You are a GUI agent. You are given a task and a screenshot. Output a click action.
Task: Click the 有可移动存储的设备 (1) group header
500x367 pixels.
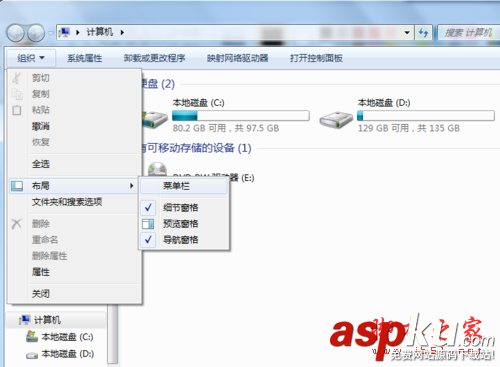pos(196,148)
